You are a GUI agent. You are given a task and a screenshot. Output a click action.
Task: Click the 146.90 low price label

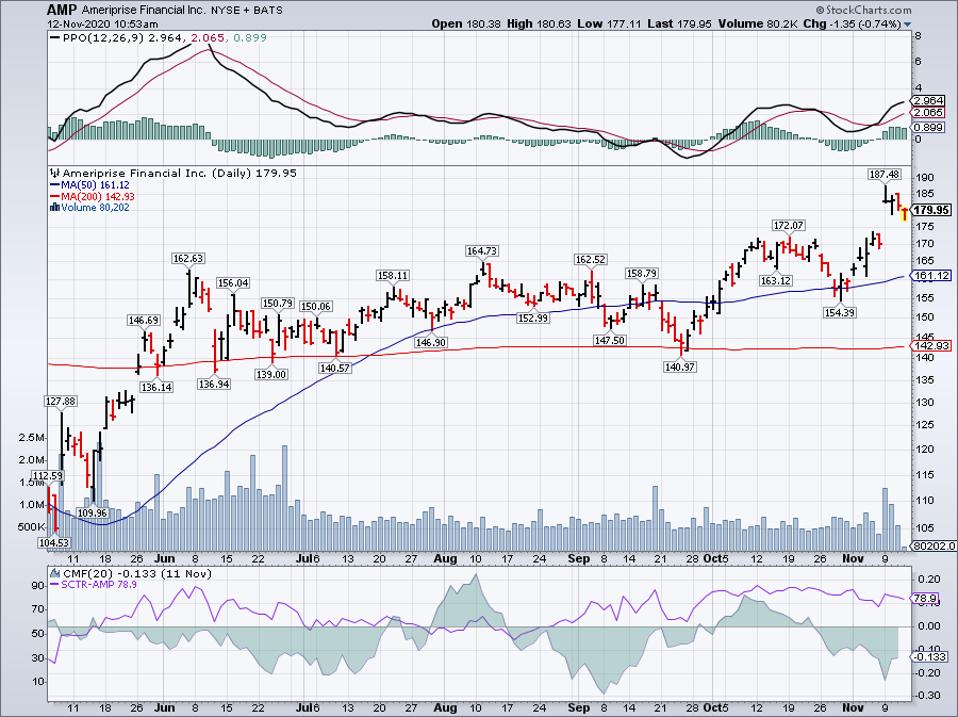[431, 343]
